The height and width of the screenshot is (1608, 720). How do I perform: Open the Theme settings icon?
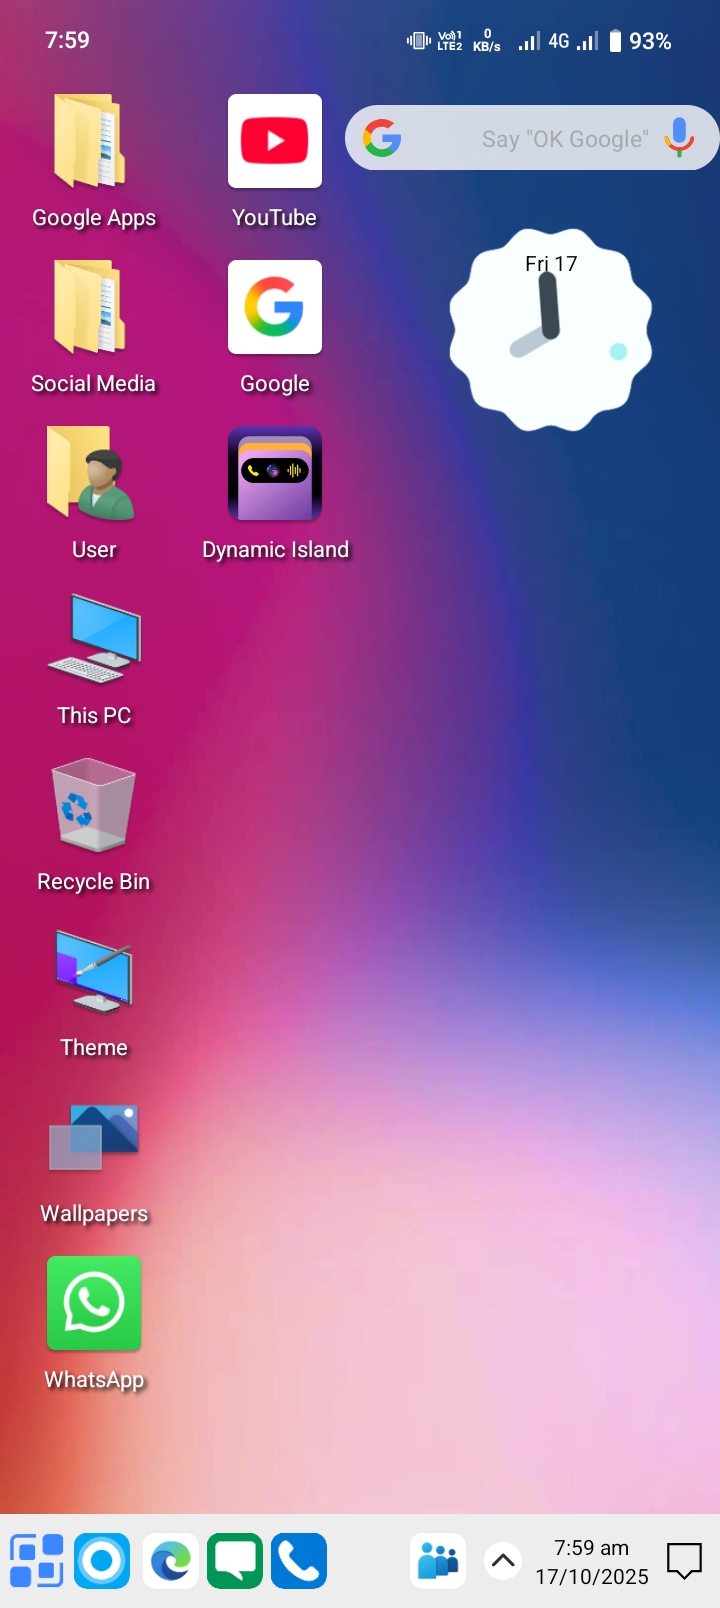click(x=94, y=972)
